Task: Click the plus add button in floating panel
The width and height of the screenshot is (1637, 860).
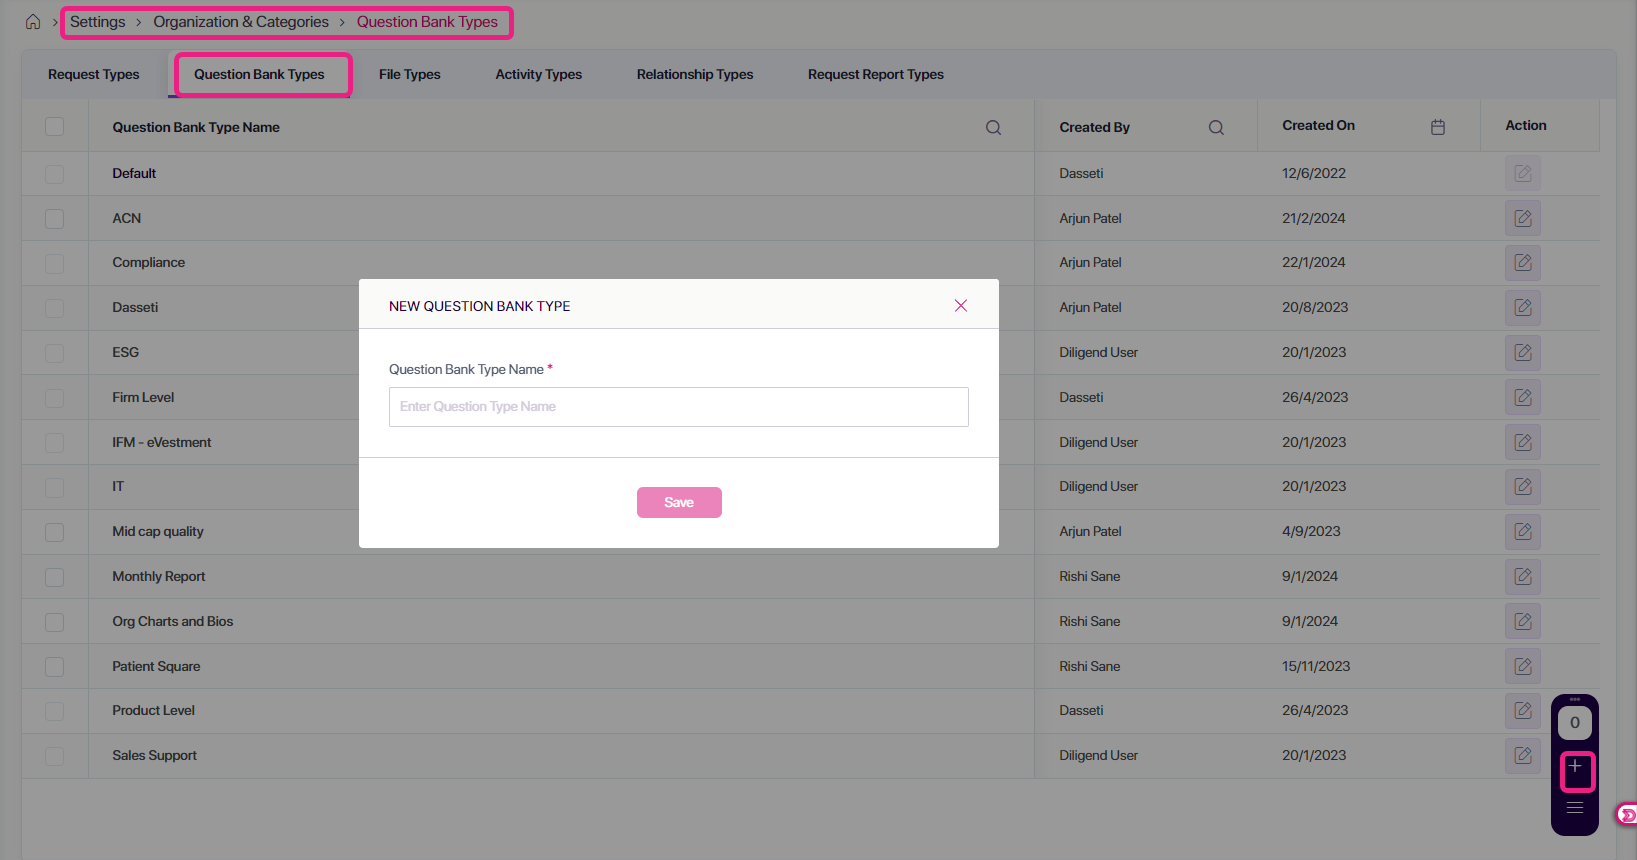Action: [1575, 767]
